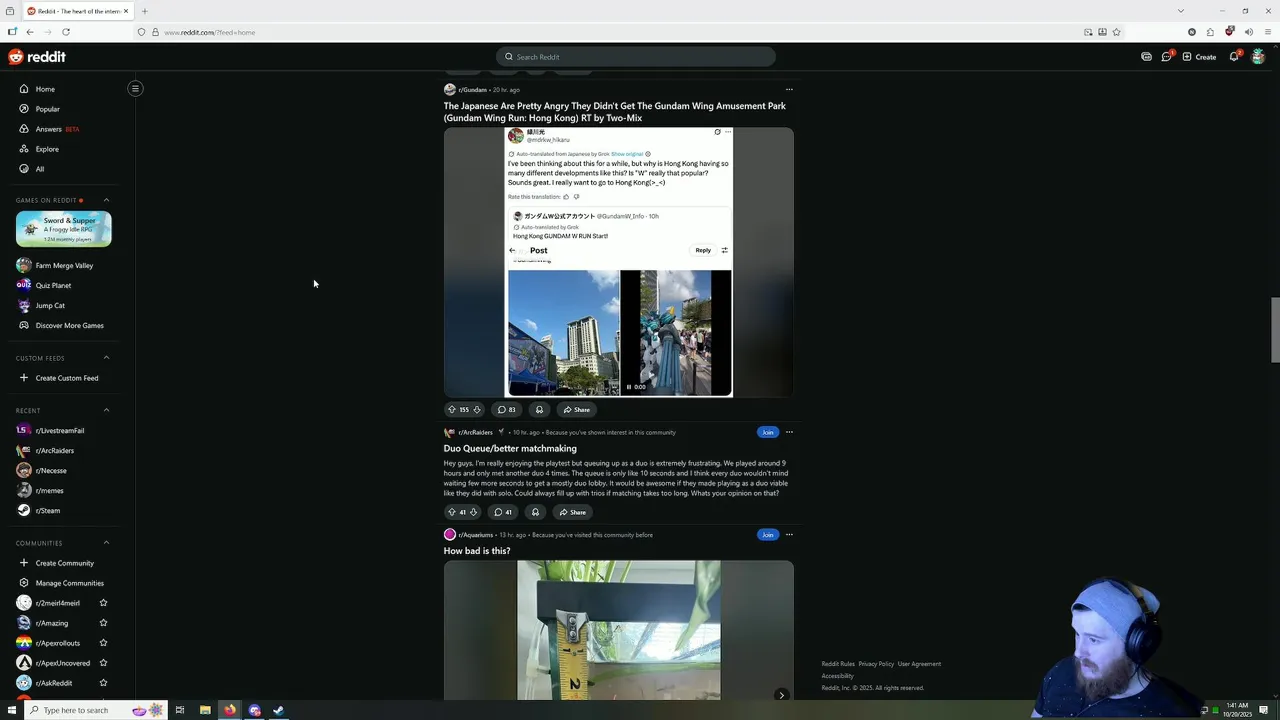This screenshot has width=1280, height=720.
Task: Open the Duo Queue/better matchmaking post title
Action: click(510, 448)
